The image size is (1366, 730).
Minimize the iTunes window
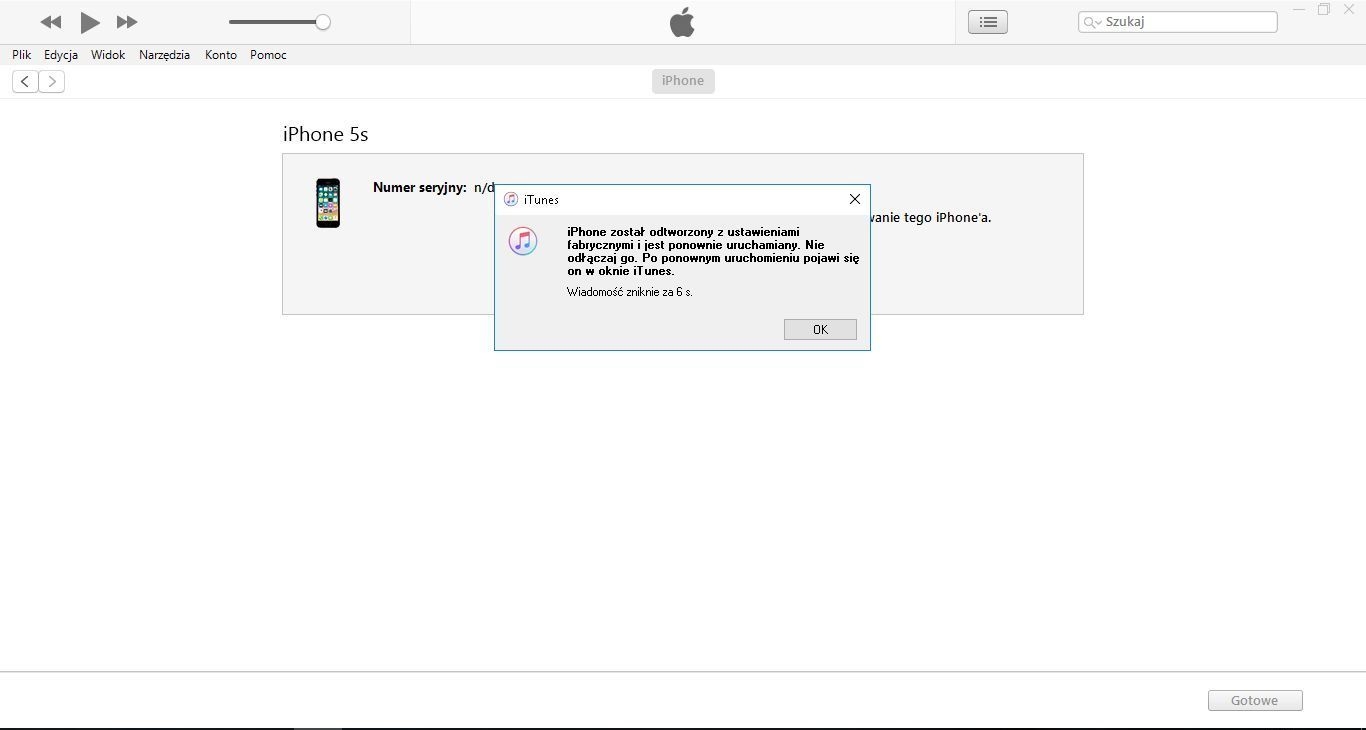coord(1299,10)
